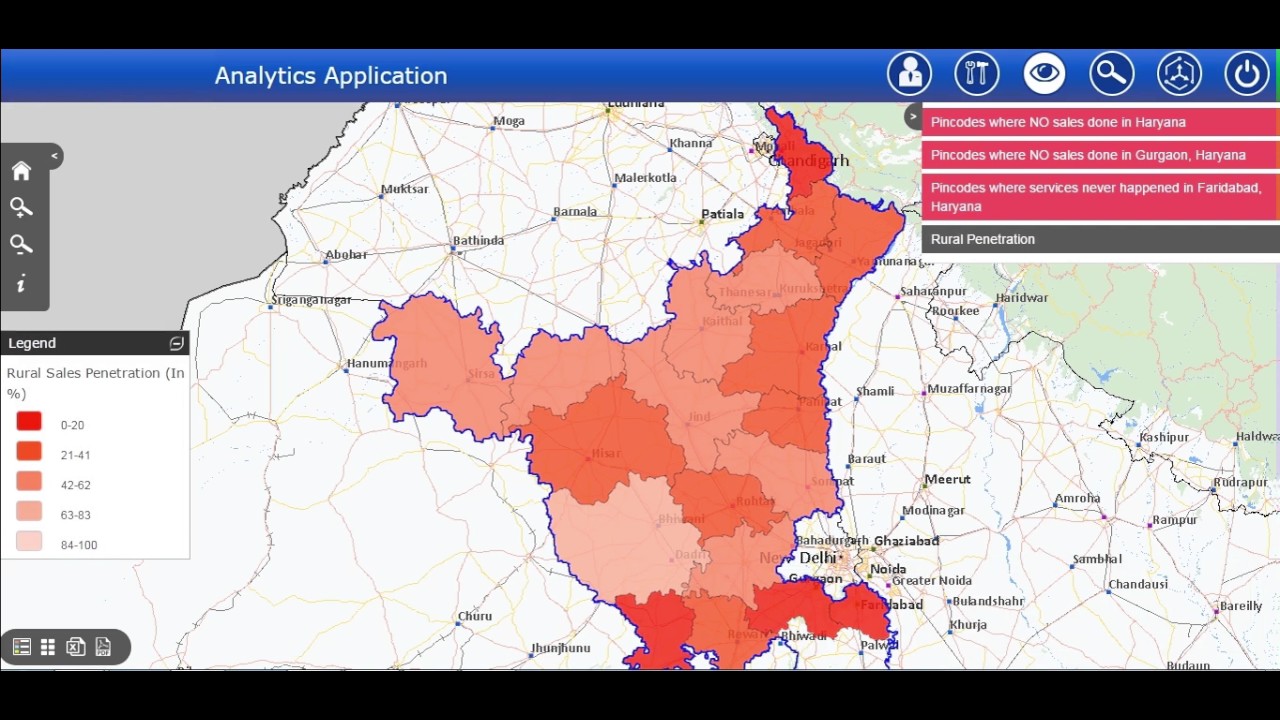Select the Rural Penetration item
The width and height of the screenshot is (1280, 720).
[x=1100, y=239]
